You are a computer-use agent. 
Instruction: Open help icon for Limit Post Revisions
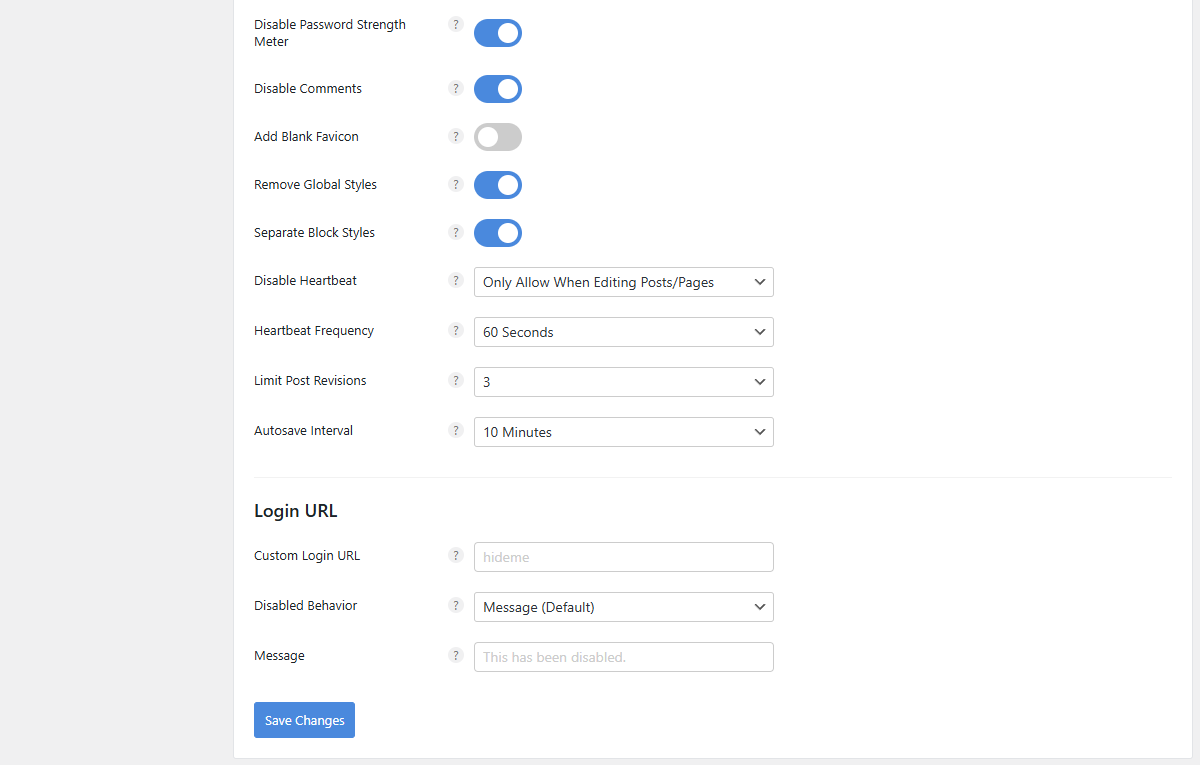(x=456, y=380)
